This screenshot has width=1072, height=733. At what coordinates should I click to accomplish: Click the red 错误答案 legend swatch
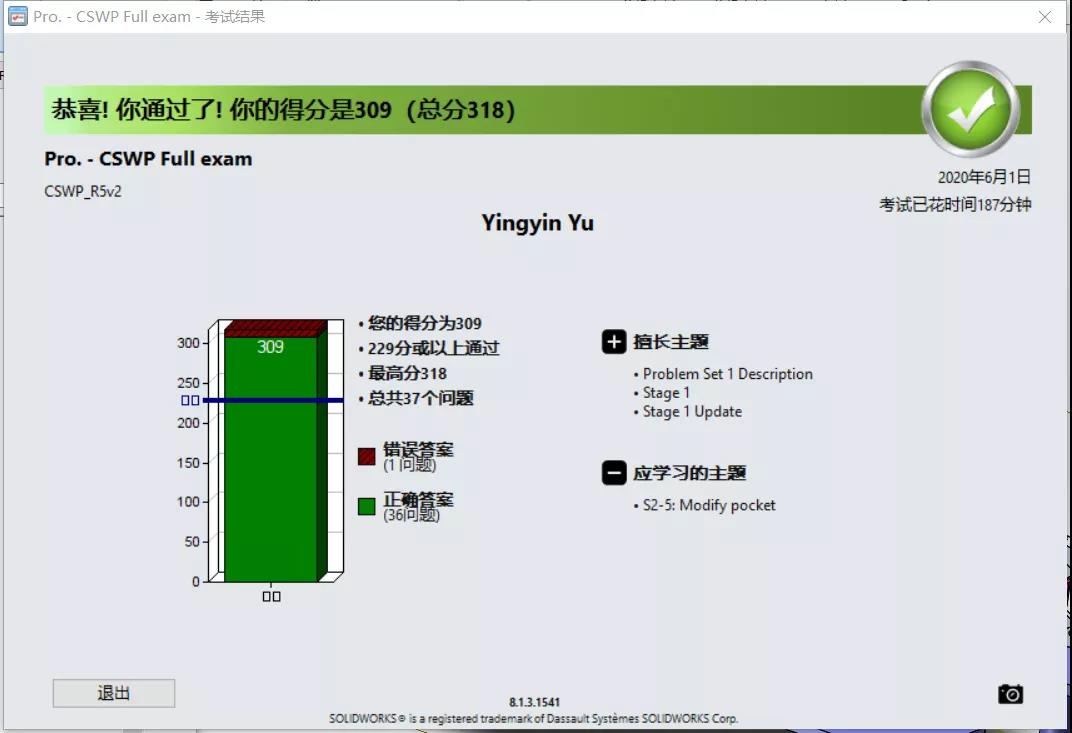367,457
